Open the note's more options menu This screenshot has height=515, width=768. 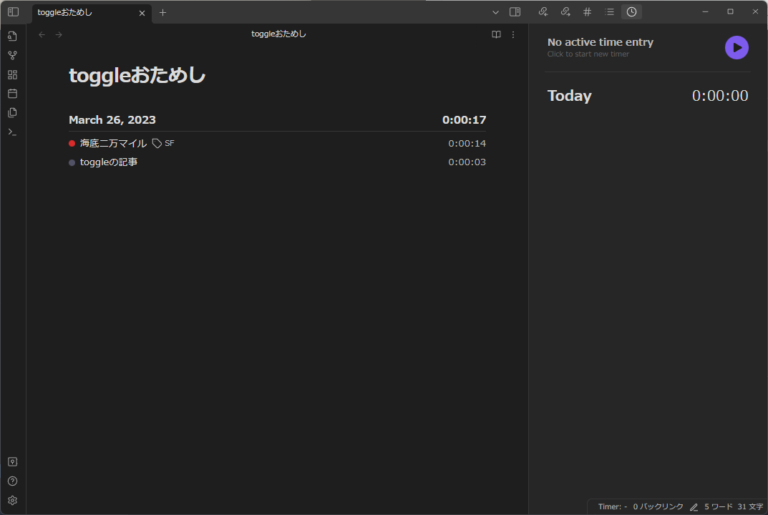click(514, 34)
